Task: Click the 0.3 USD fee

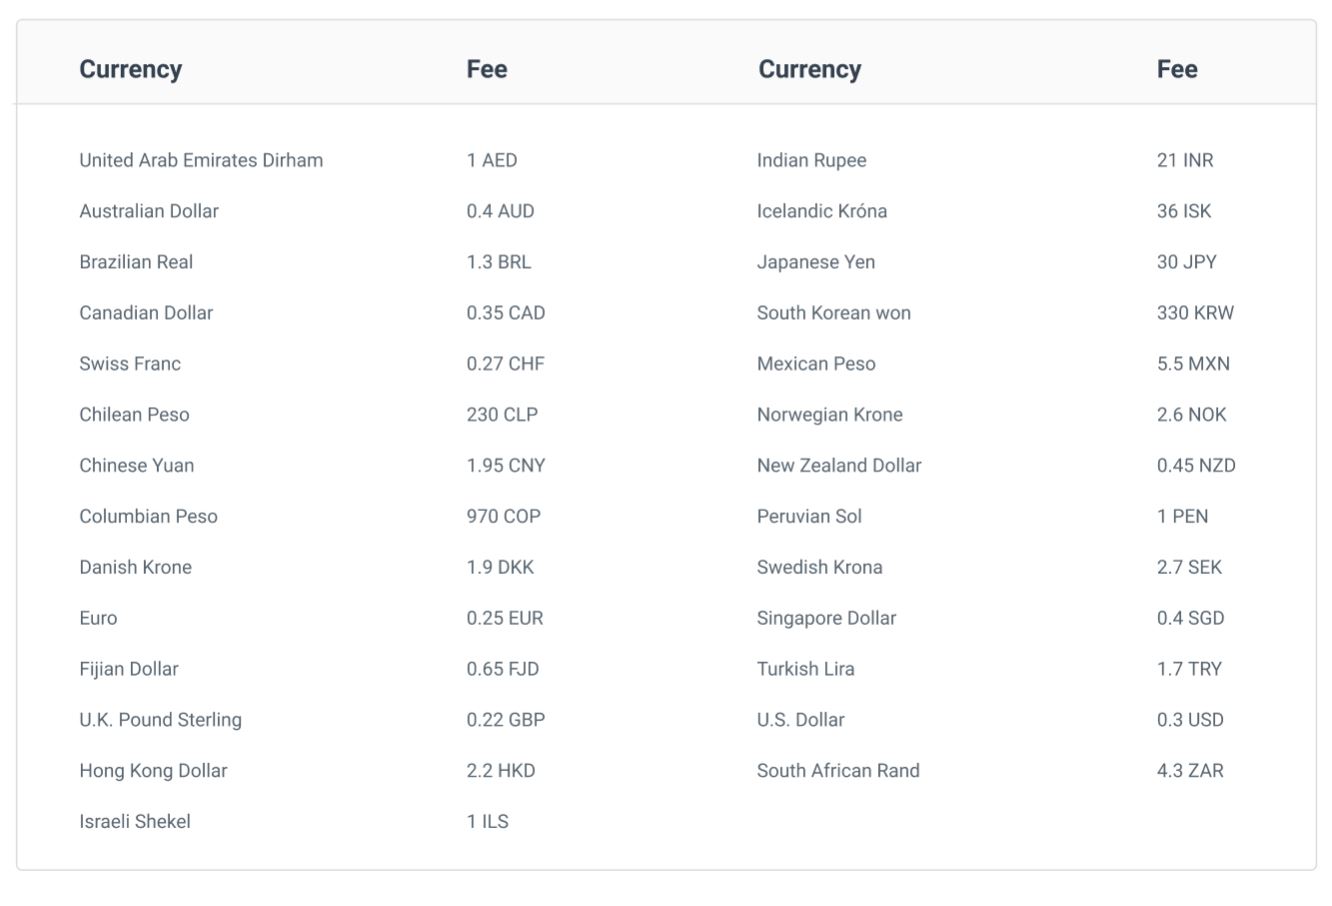Action: tap(1191, 720)
